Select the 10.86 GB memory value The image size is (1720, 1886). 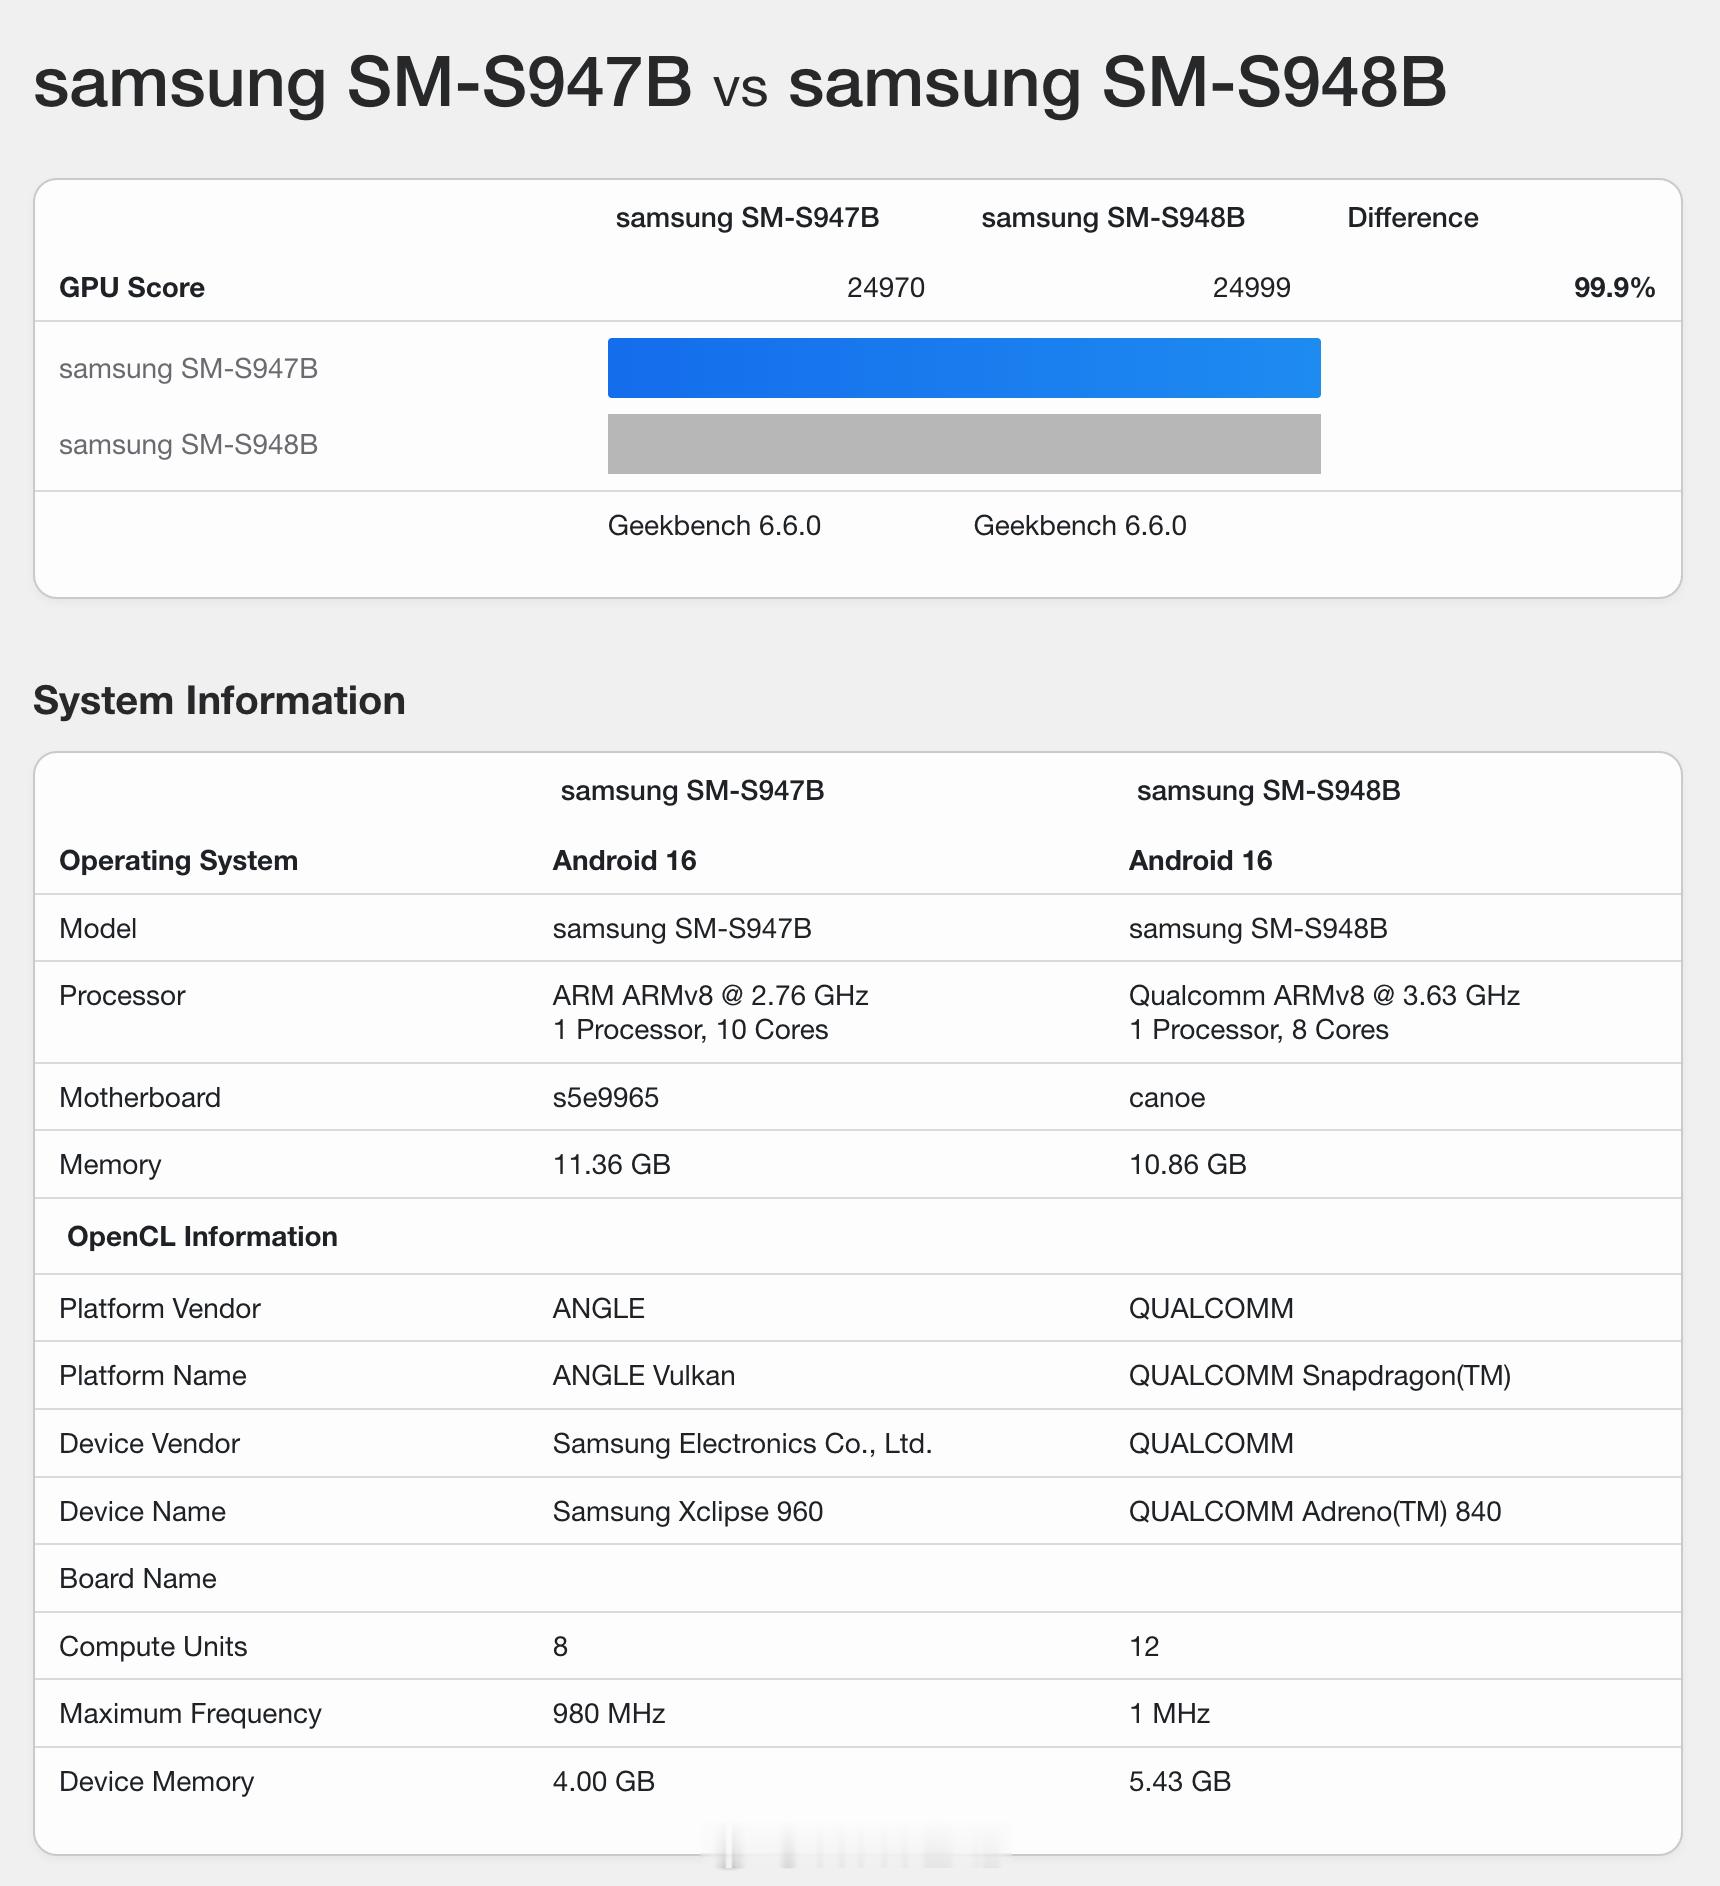[1188, 1165]
